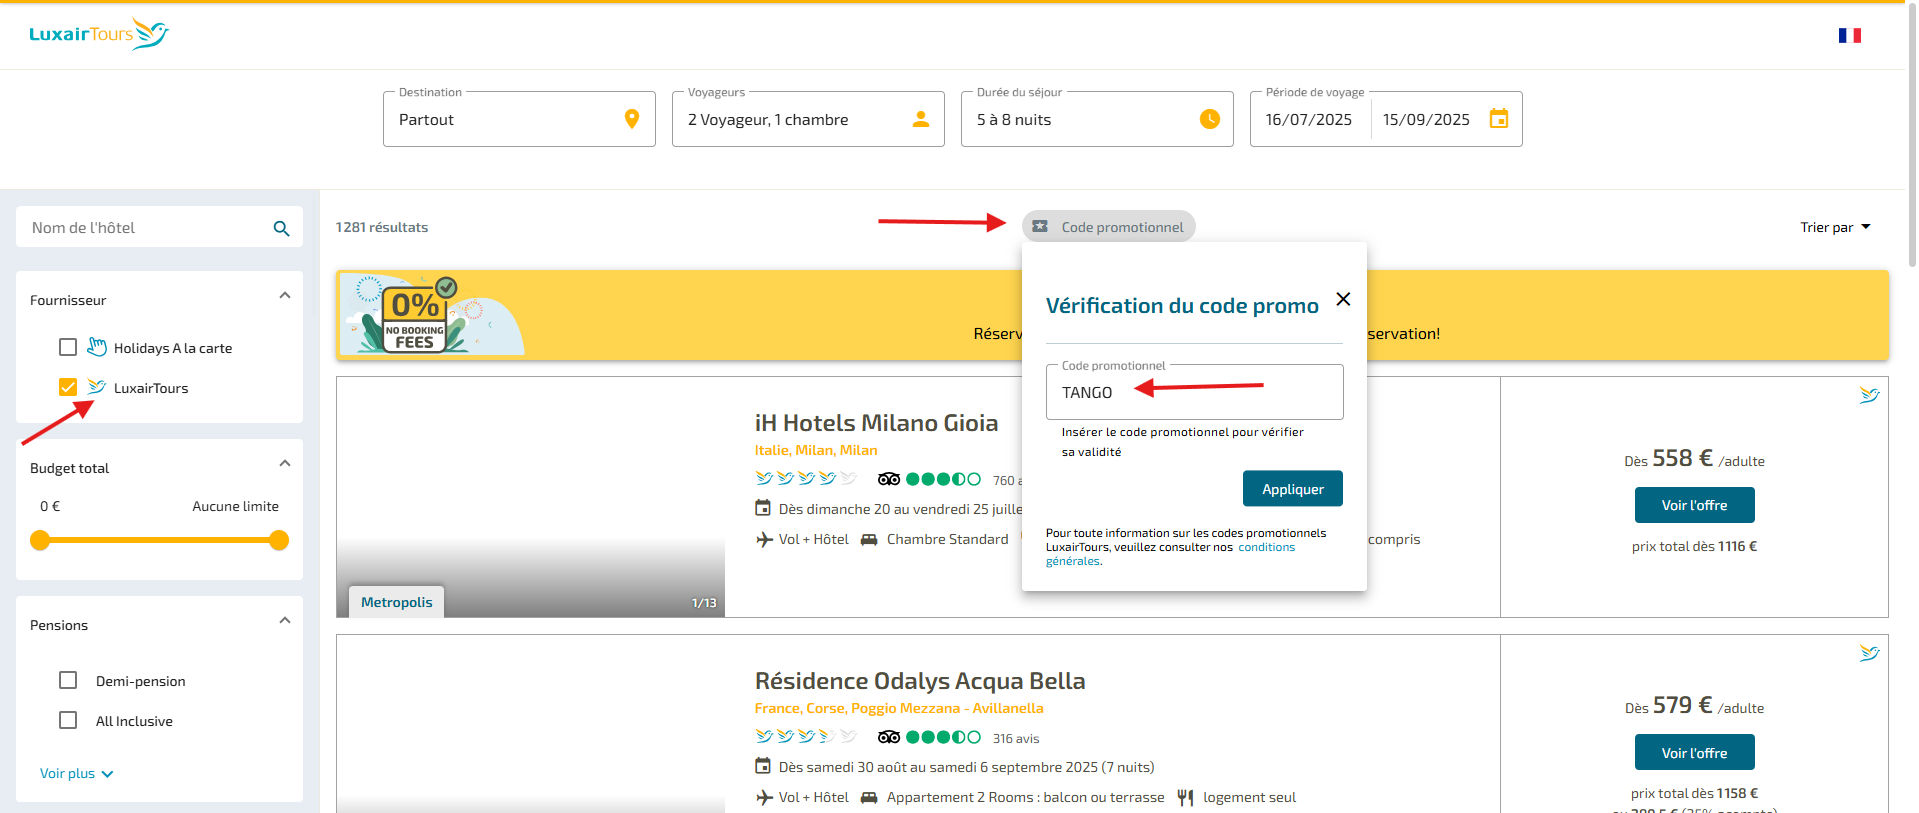The width and height of the screenshot is (1919, 813).
Task: Click the Dès 558 € /adulte price
Action: click(x=1694, y=459)
